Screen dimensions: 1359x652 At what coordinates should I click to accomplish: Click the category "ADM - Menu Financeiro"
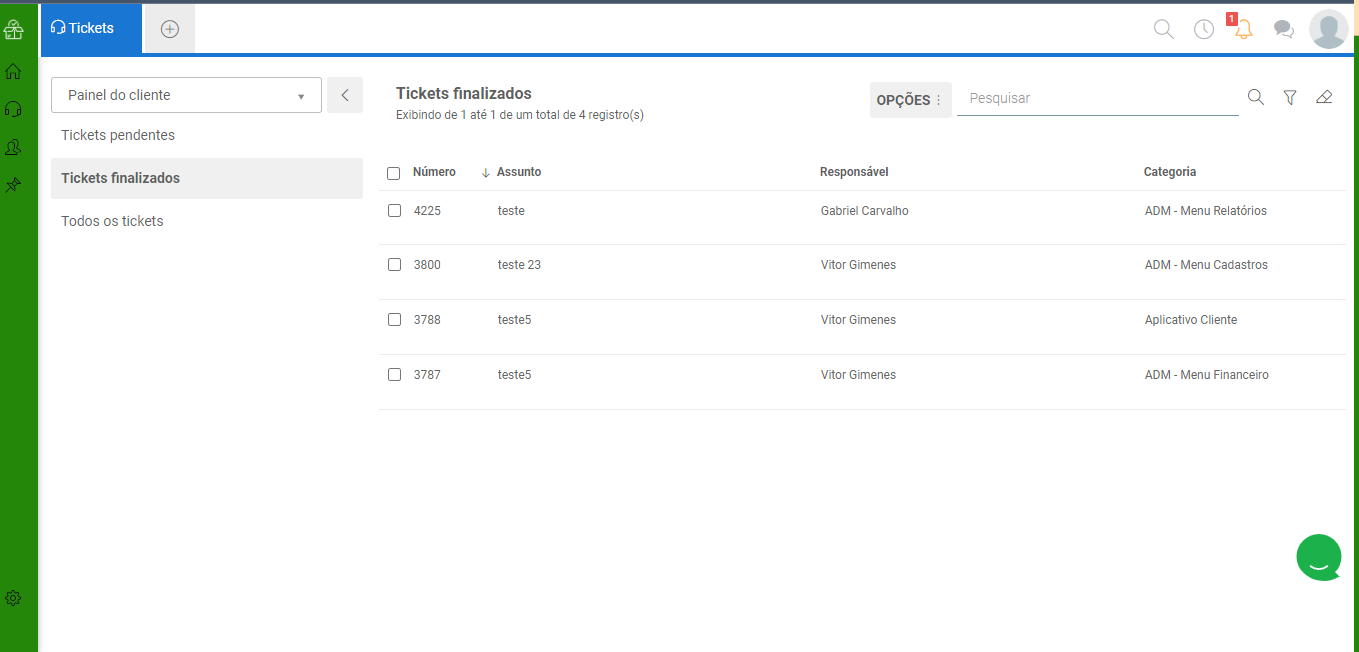pyautogui.click(x=1207, y=375)
